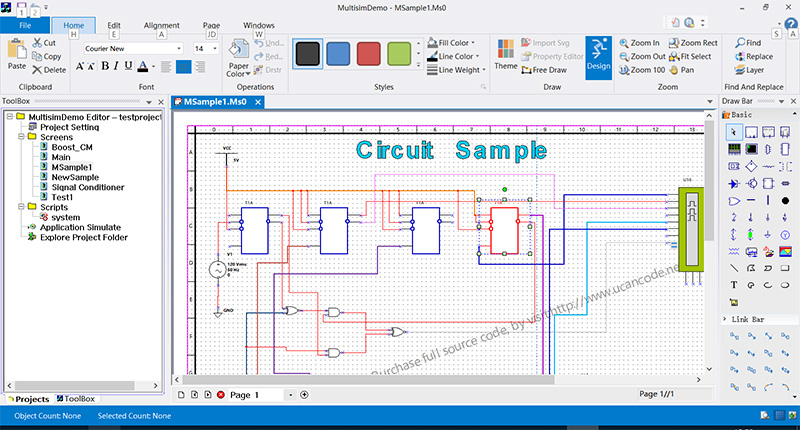800x430 pixels.
Task: Switch to the Alignment ribbon tab
Action: (161, 26)
